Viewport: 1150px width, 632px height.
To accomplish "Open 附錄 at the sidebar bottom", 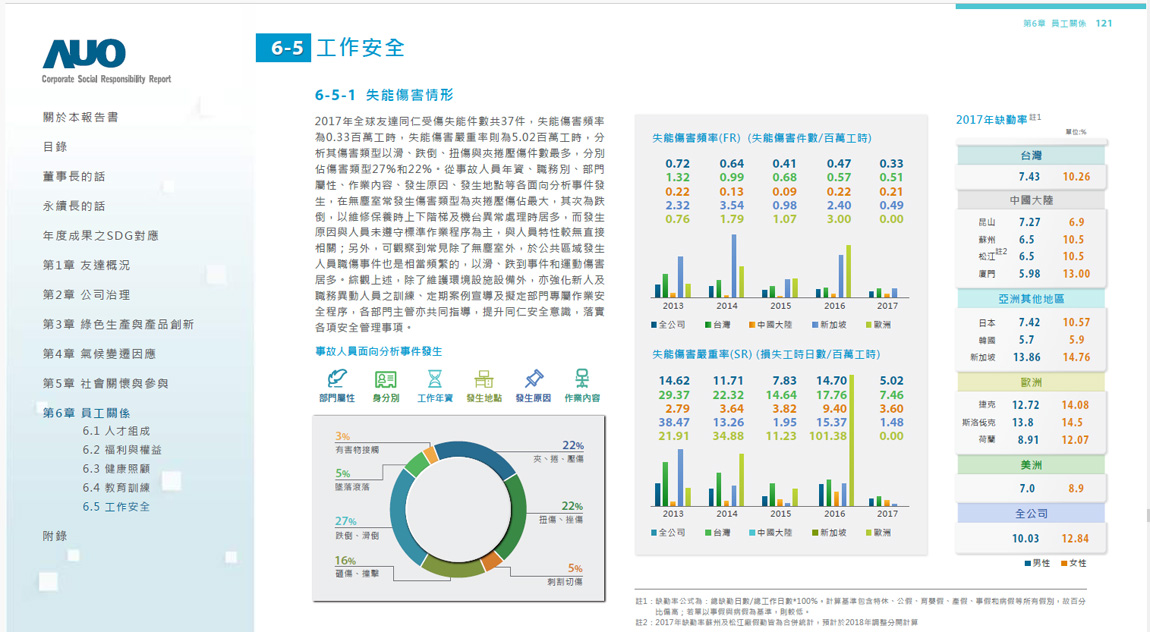I will pos(55,536).
